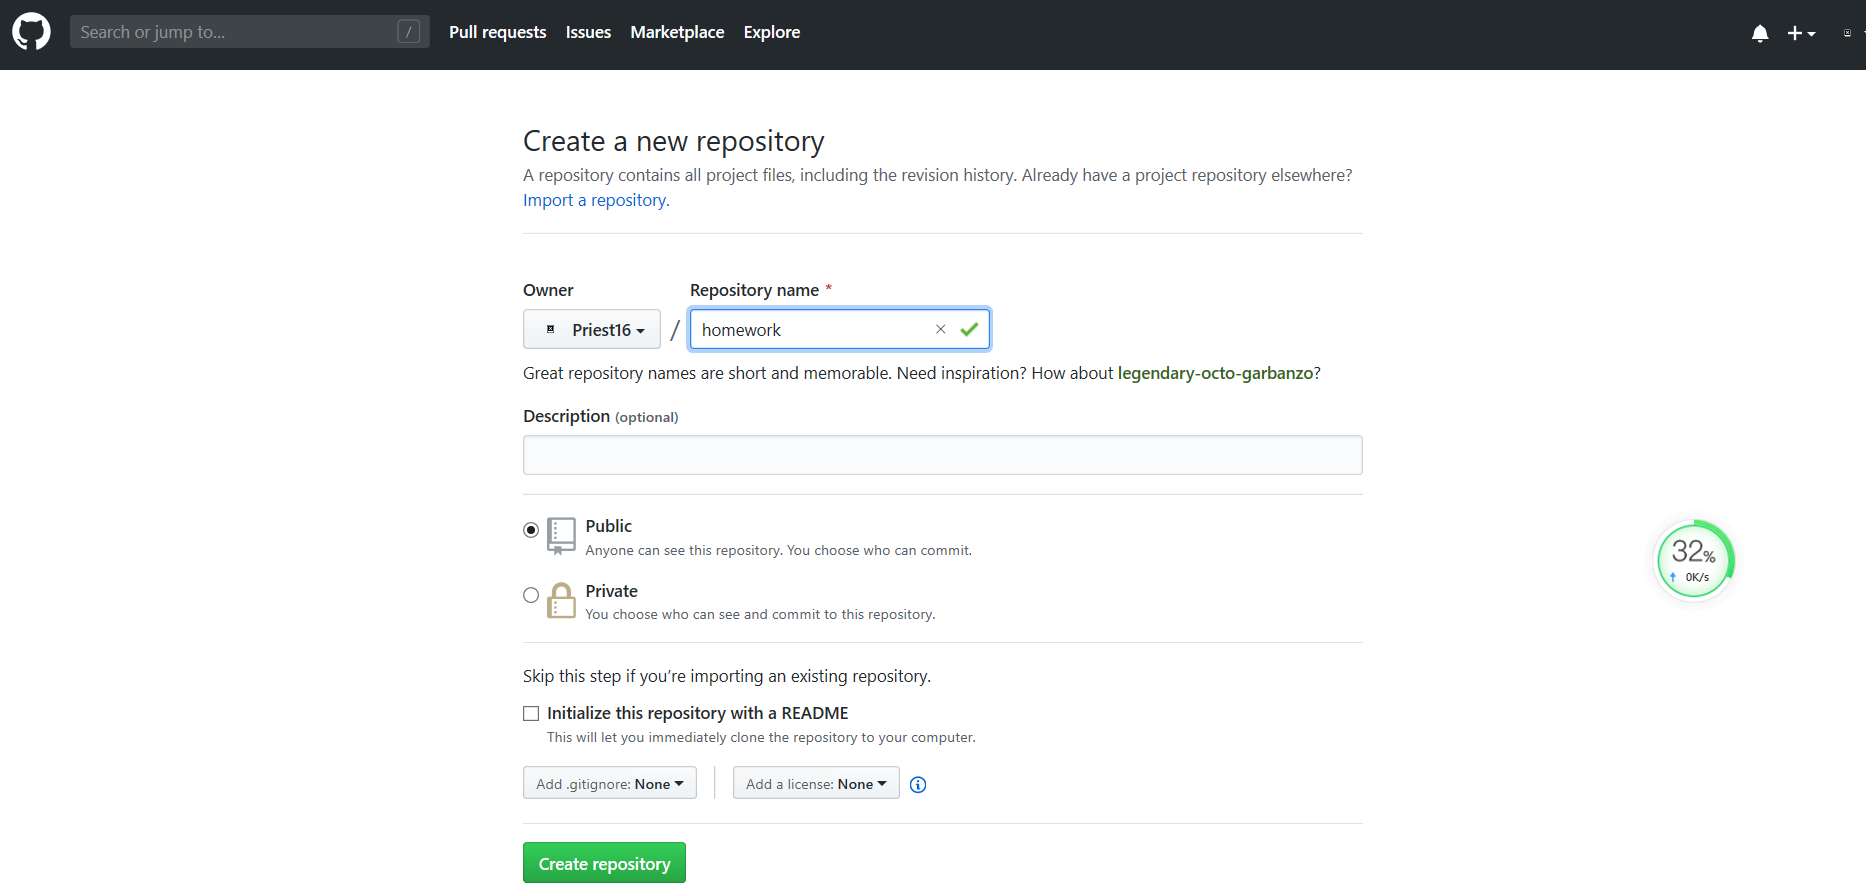Expand the Add a license dropdown
The image size is (1866, 891).
pyautogui.click(x=816, y=783)
